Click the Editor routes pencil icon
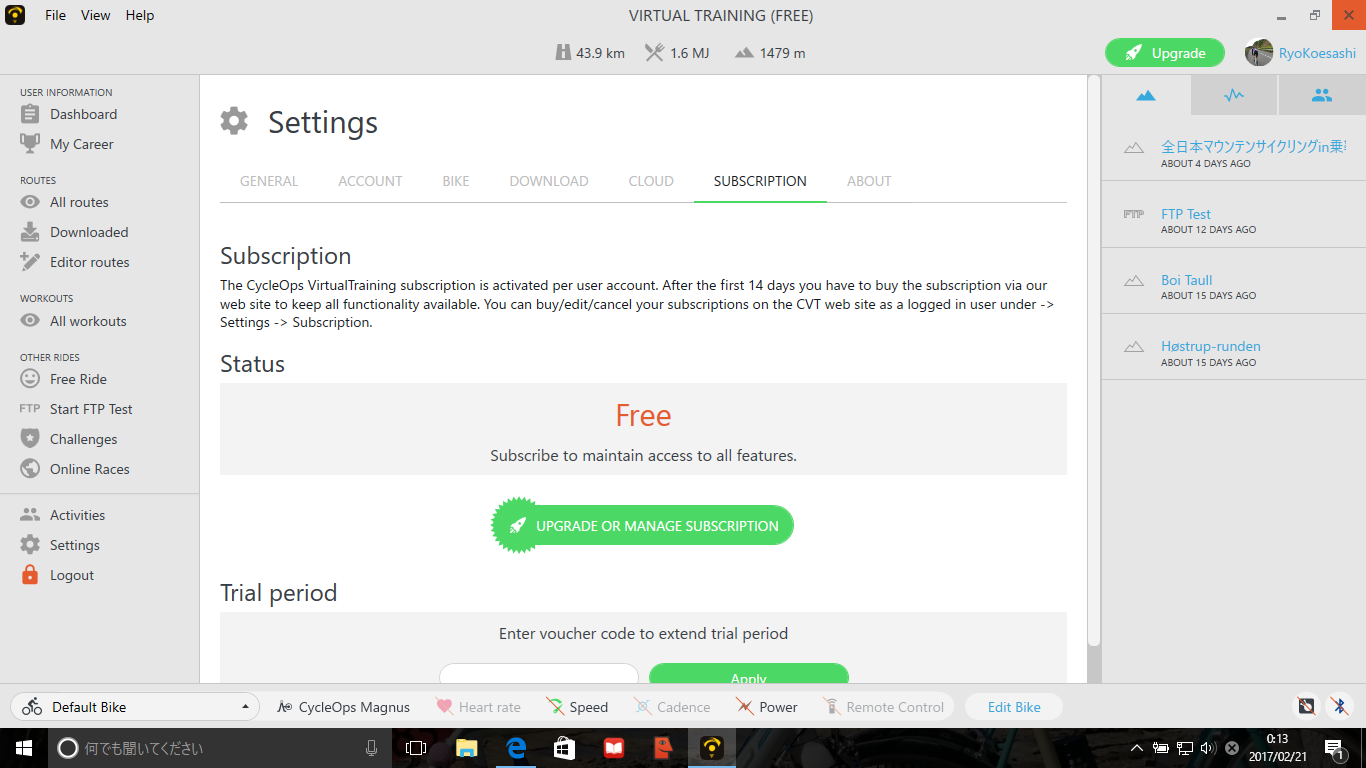1366x768 pixels. click(30, 262)
